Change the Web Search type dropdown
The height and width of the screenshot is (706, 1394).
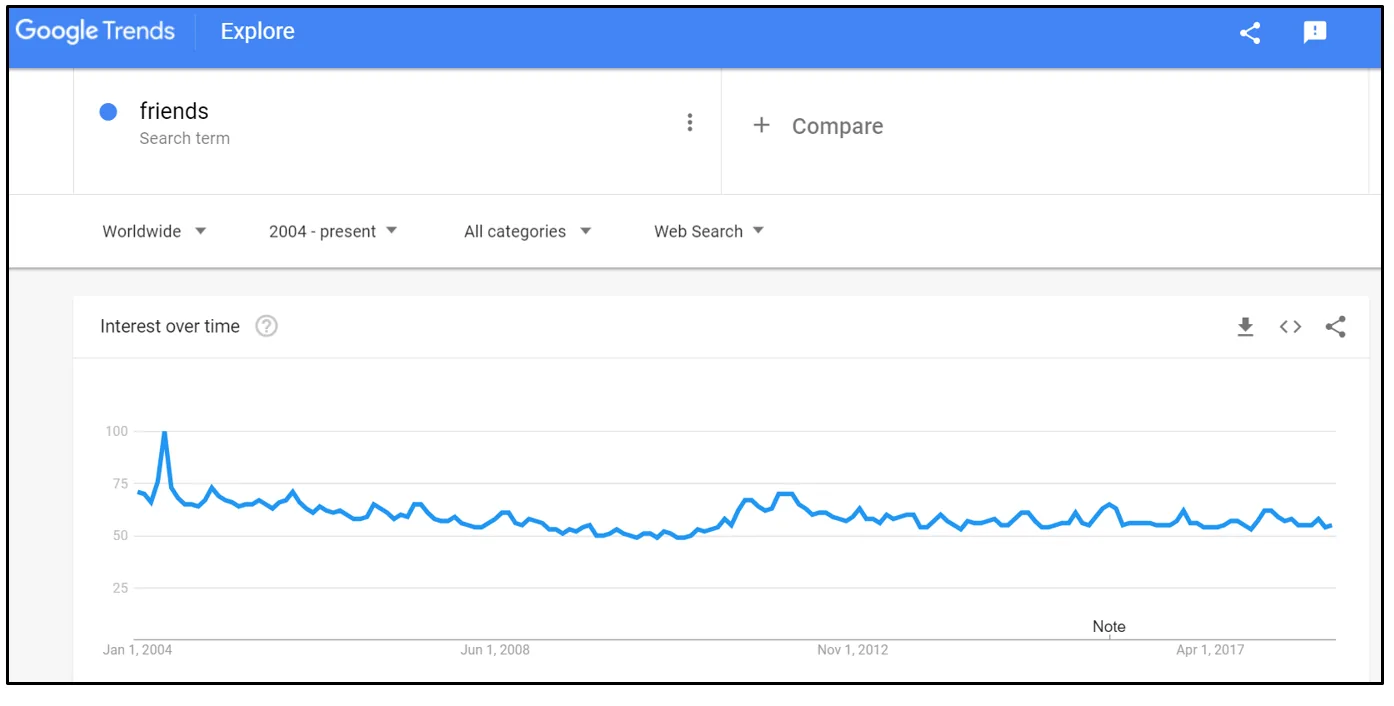(x=707, y=231)
